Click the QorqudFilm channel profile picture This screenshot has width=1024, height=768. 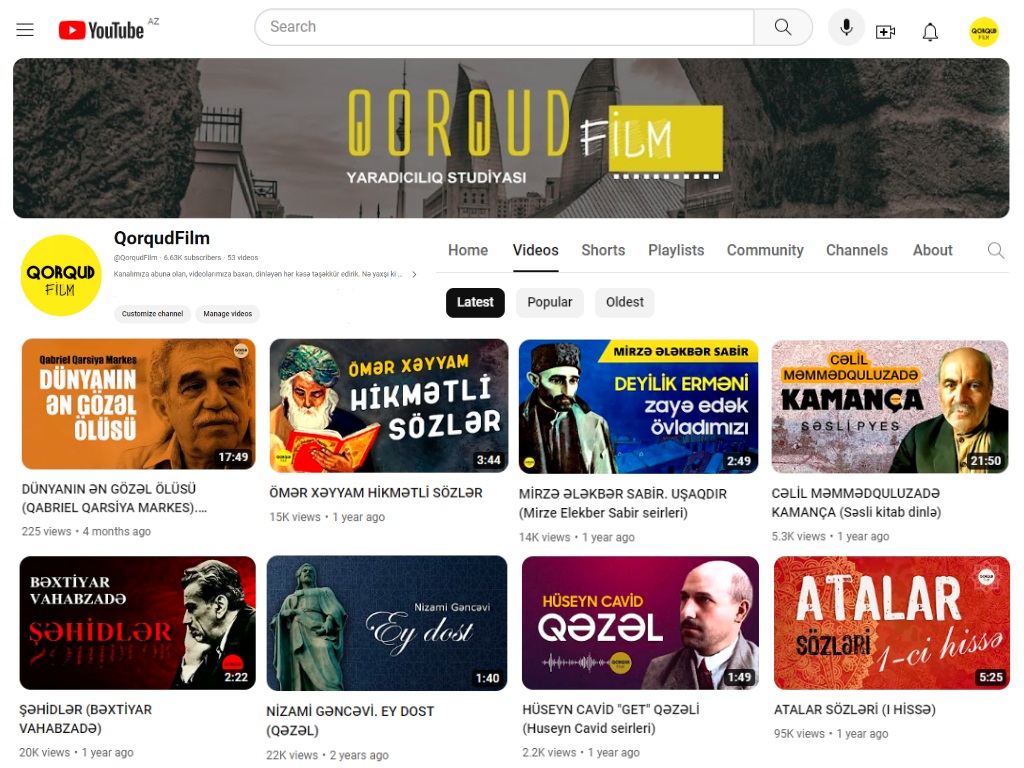61,276
